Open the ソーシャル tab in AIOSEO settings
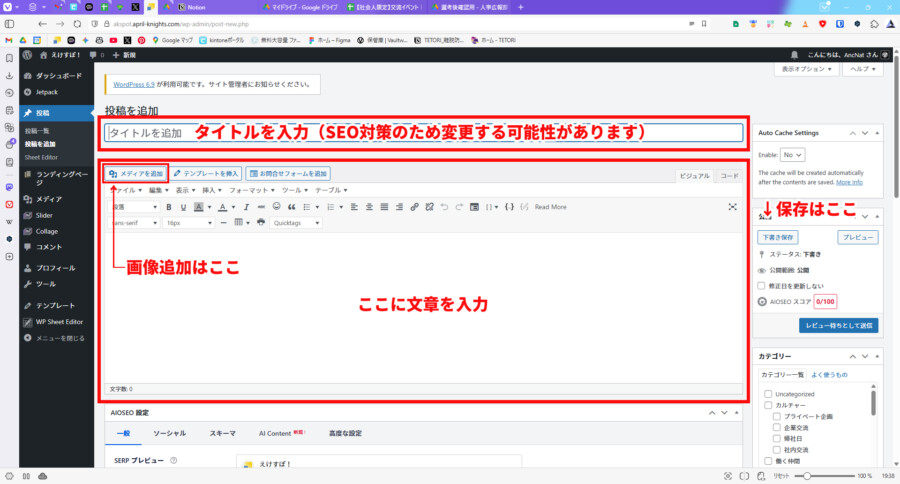 pyautogui.click(x=169, y=433)
